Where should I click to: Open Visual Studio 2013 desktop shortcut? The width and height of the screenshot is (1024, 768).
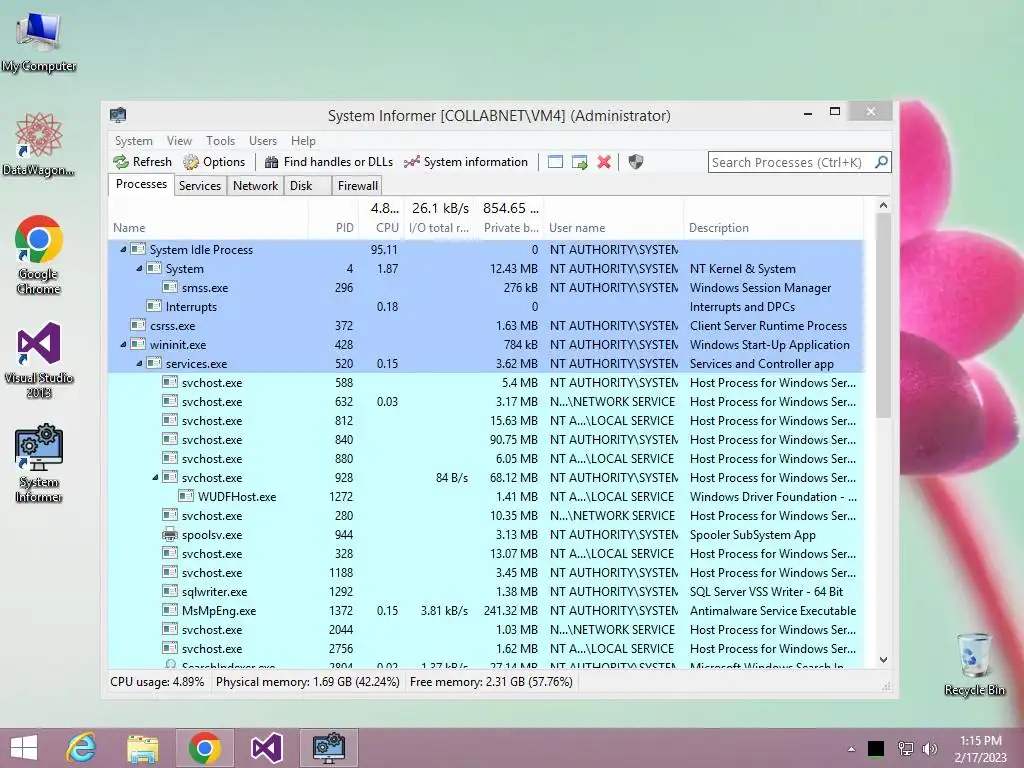click(x=39, y=359)
